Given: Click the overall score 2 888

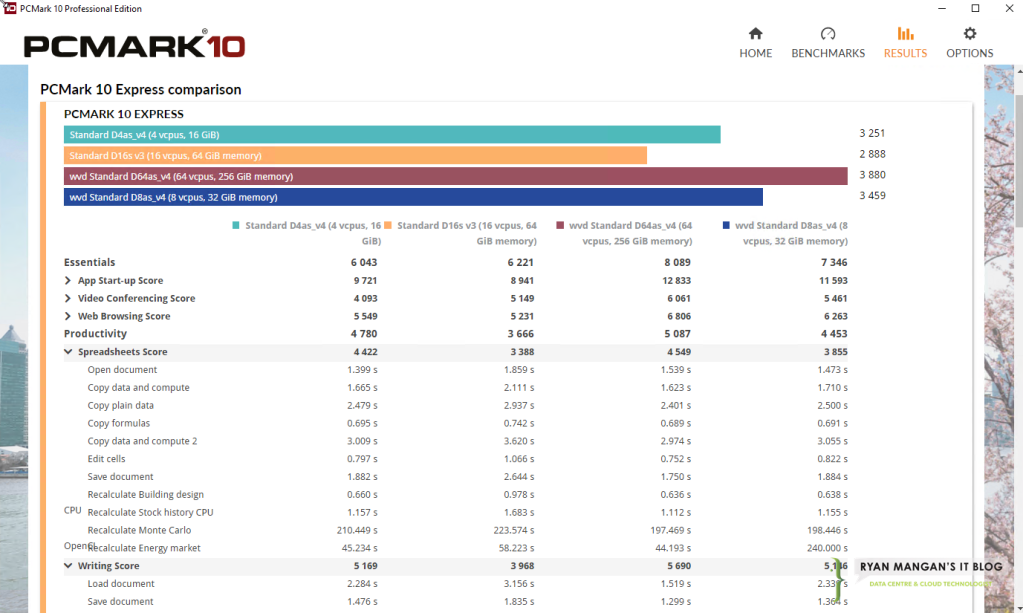Looking at the screenshot, I should [872, 154].
